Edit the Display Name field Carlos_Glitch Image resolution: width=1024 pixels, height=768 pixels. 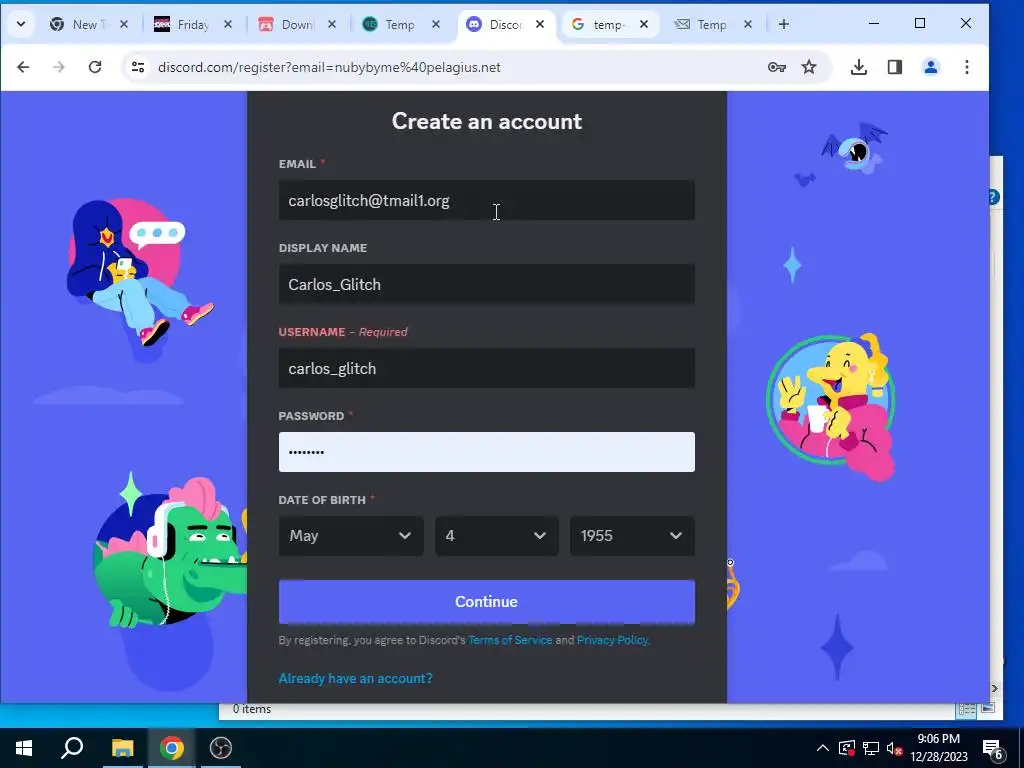pos(487,284)
